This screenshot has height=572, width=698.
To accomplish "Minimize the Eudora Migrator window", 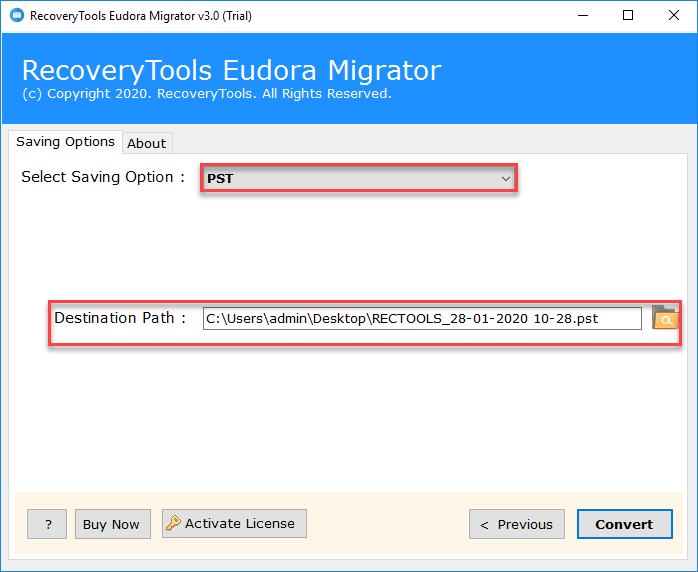I will tap(583, 16).
